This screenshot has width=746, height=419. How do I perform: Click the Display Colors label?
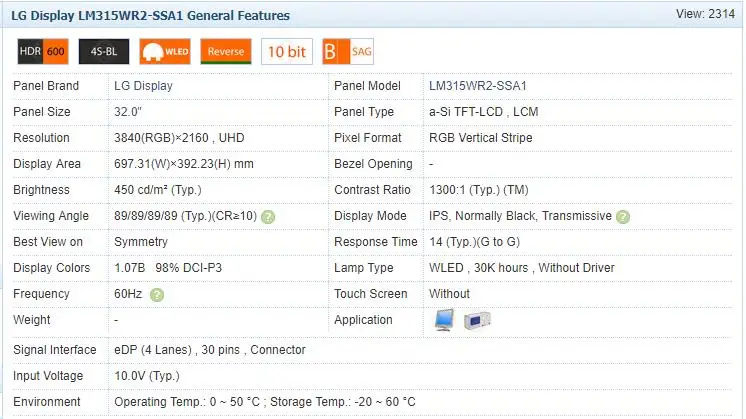click(51, 268)
